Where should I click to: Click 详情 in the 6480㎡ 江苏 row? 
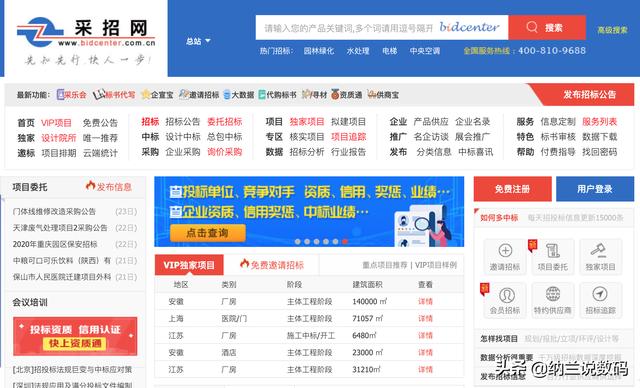click(x=425, y=335)
